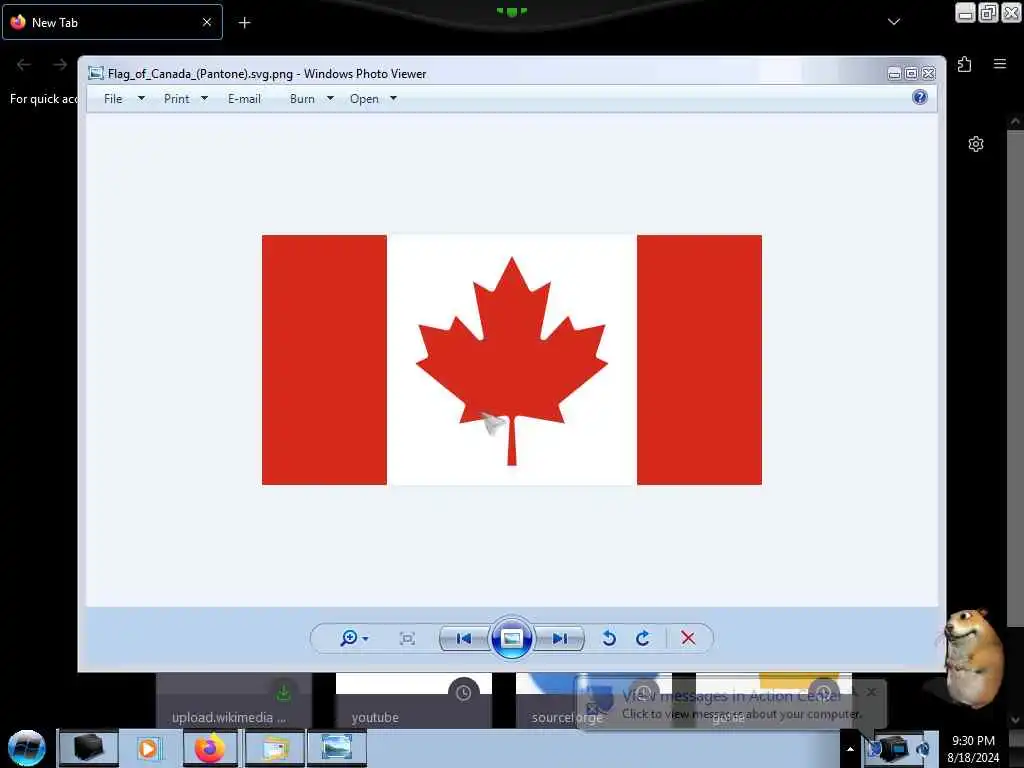The height and width of the screenshot is (768, 1024).
Task: Close the Action Center notification balloon
Action: [x=871, y=692]
